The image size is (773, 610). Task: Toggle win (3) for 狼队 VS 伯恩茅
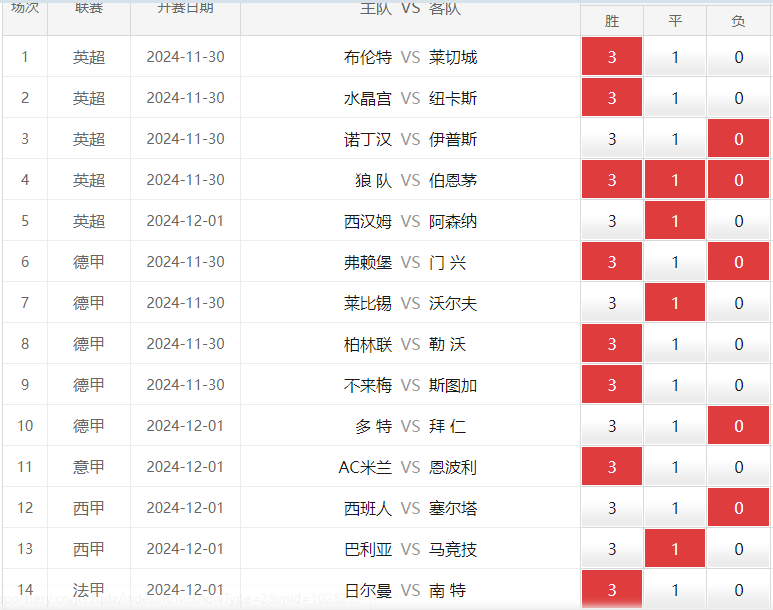click(x=612, y=179)
